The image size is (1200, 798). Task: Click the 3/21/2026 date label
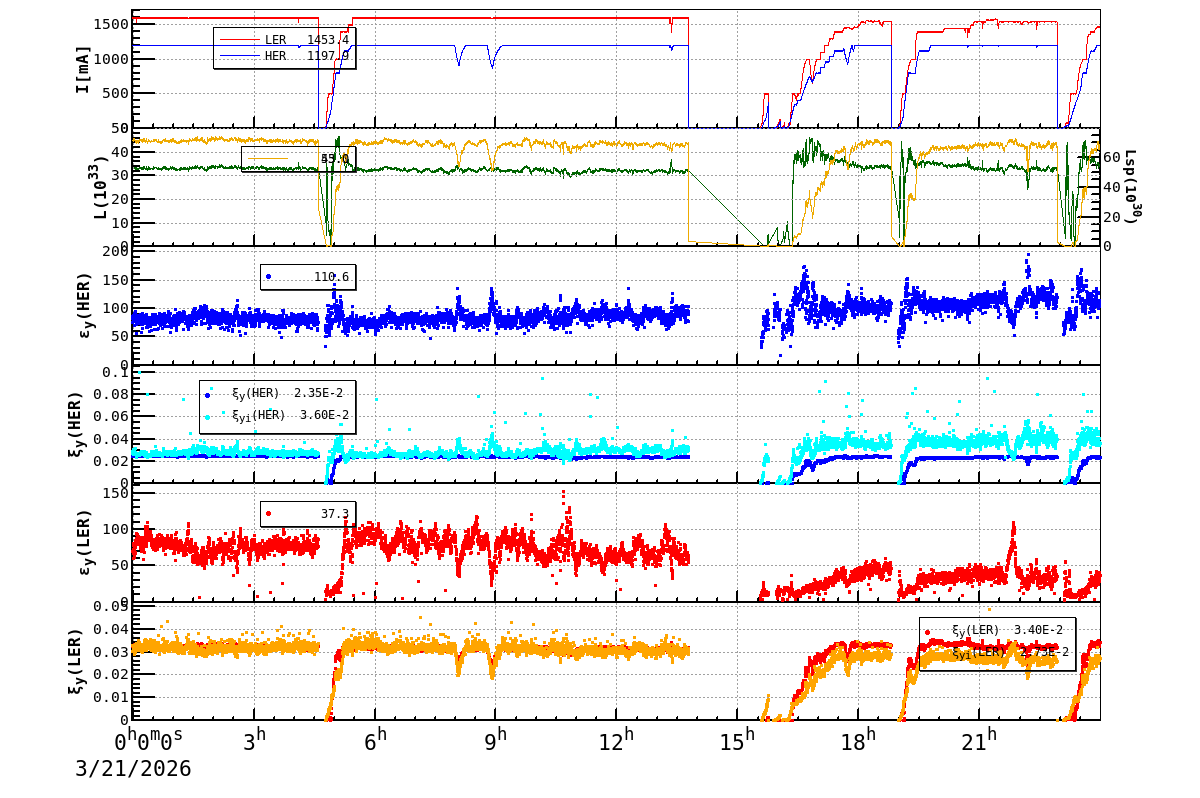133,769
